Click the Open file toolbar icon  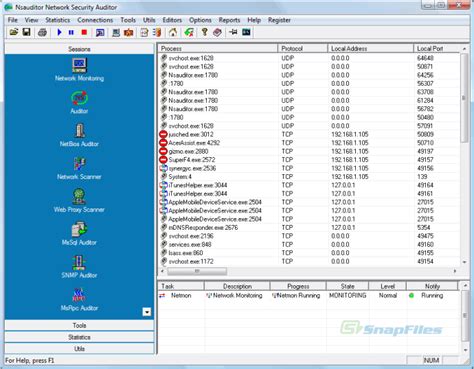point(14,32)
